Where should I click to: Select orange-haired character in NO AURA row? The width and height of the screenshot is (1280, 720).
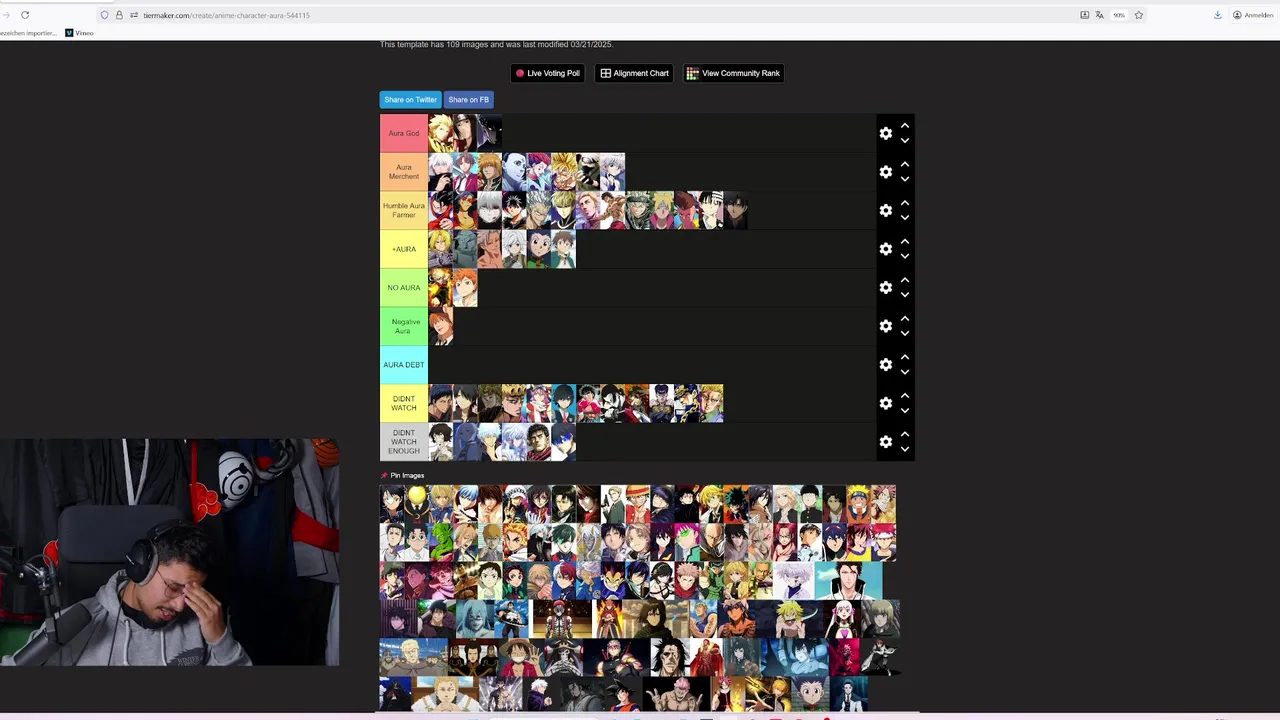pyautogui.click(x=465, y=287)
